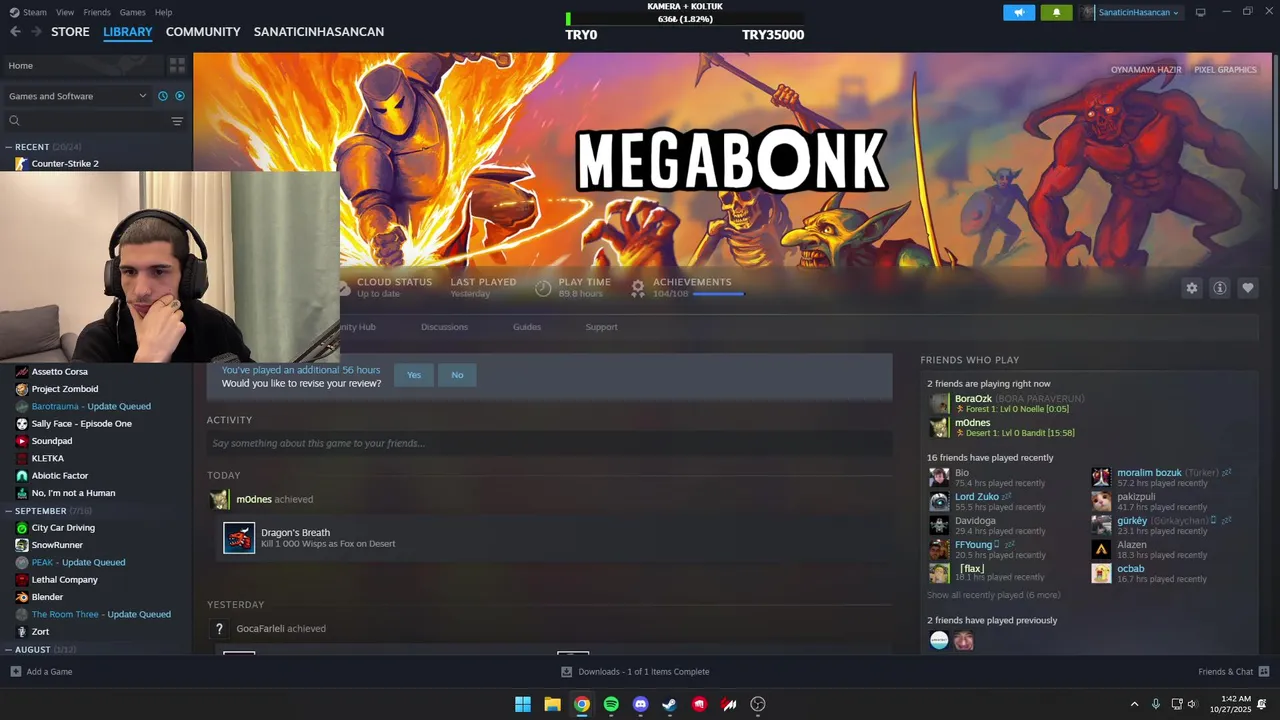Select Project Zomboid in library

pos(65,389)
